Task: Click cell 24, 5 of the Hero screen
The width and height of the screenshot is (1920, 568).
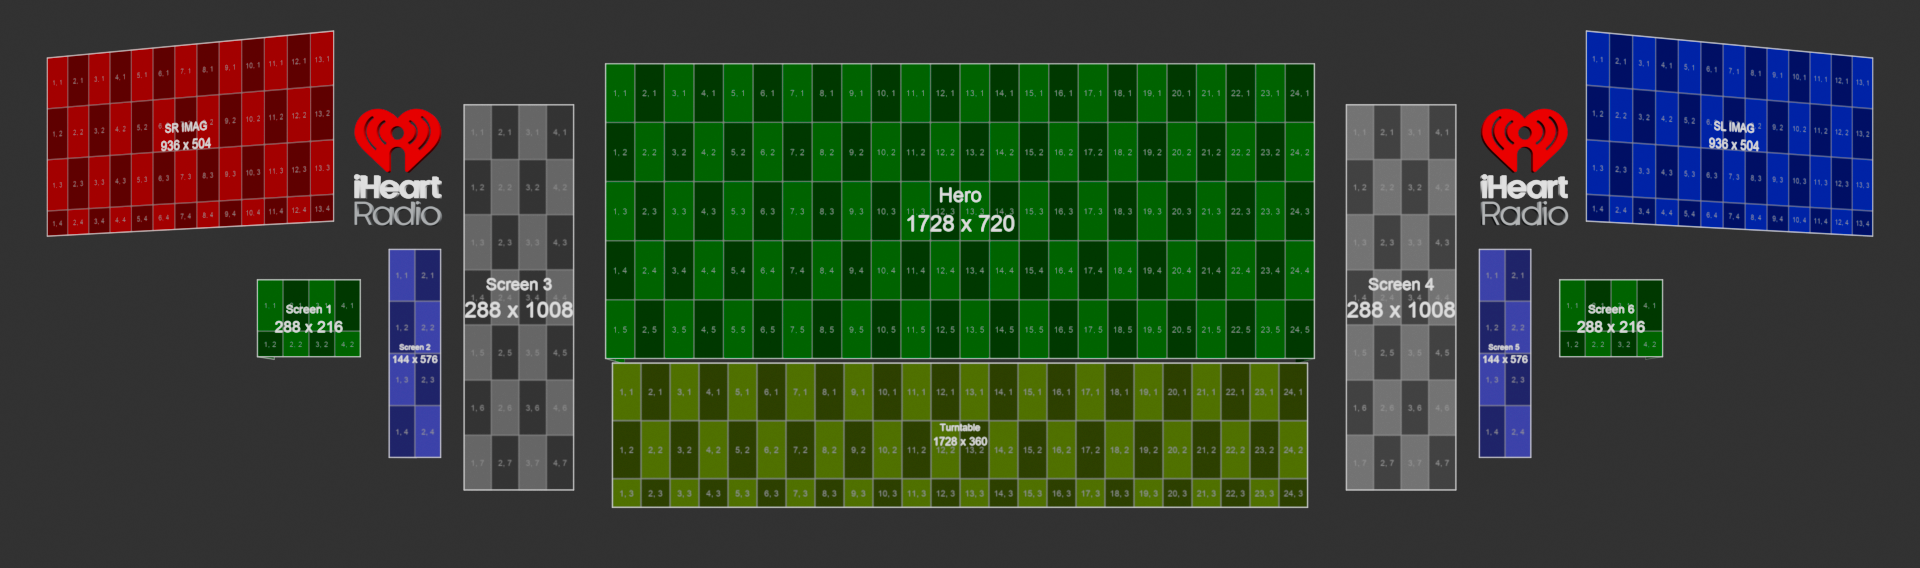Action: coord(1299,329)
